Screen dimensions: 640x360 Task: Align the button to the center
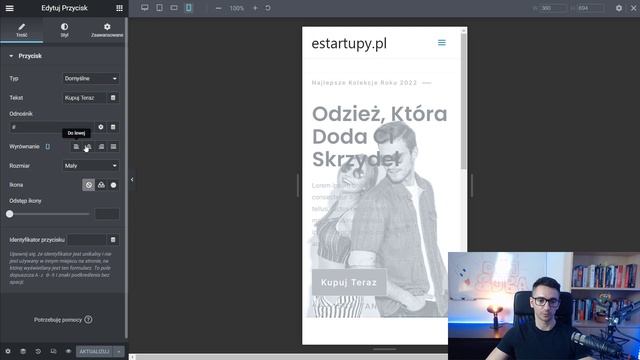coord(89,147)
